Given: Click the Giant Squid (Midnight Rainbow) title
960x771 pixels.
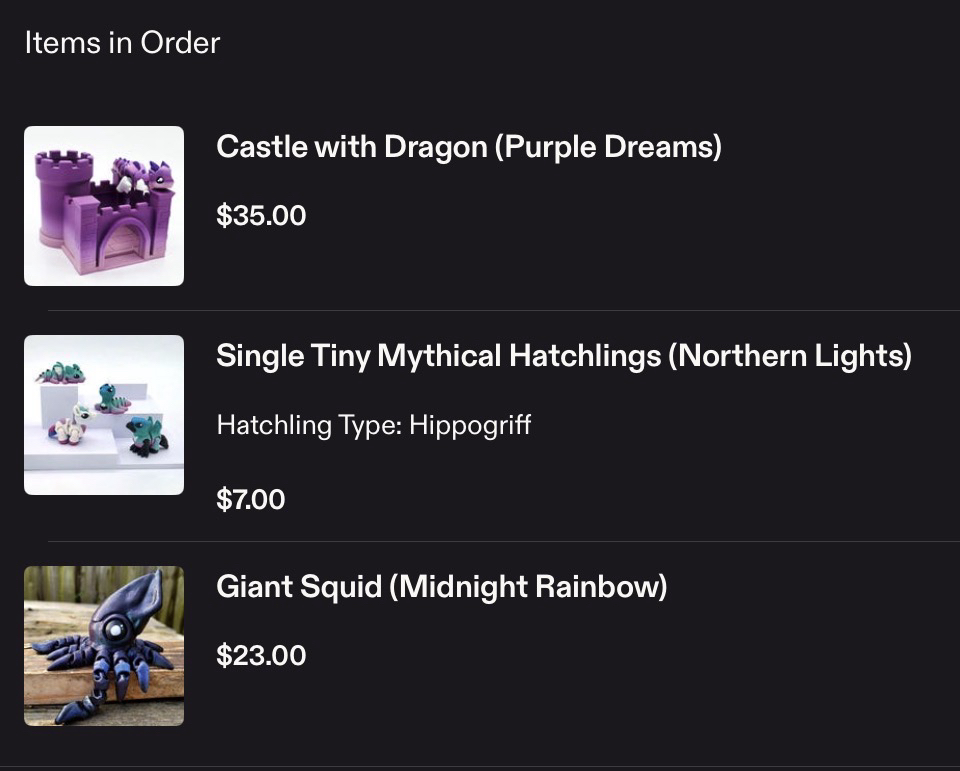Looking at the screenshot, I should [441, 586].
